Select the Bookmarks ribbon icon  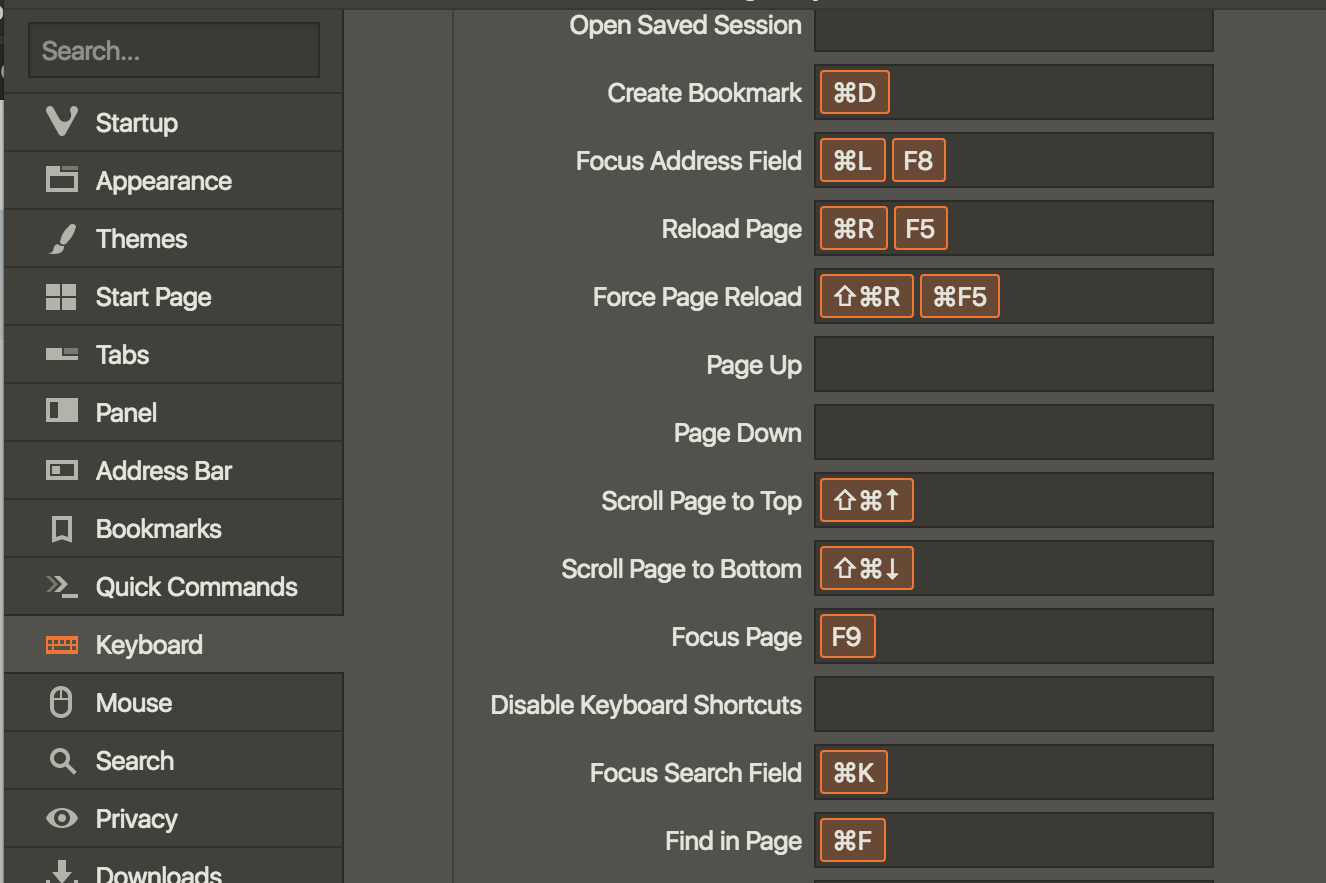pos(62,529)
